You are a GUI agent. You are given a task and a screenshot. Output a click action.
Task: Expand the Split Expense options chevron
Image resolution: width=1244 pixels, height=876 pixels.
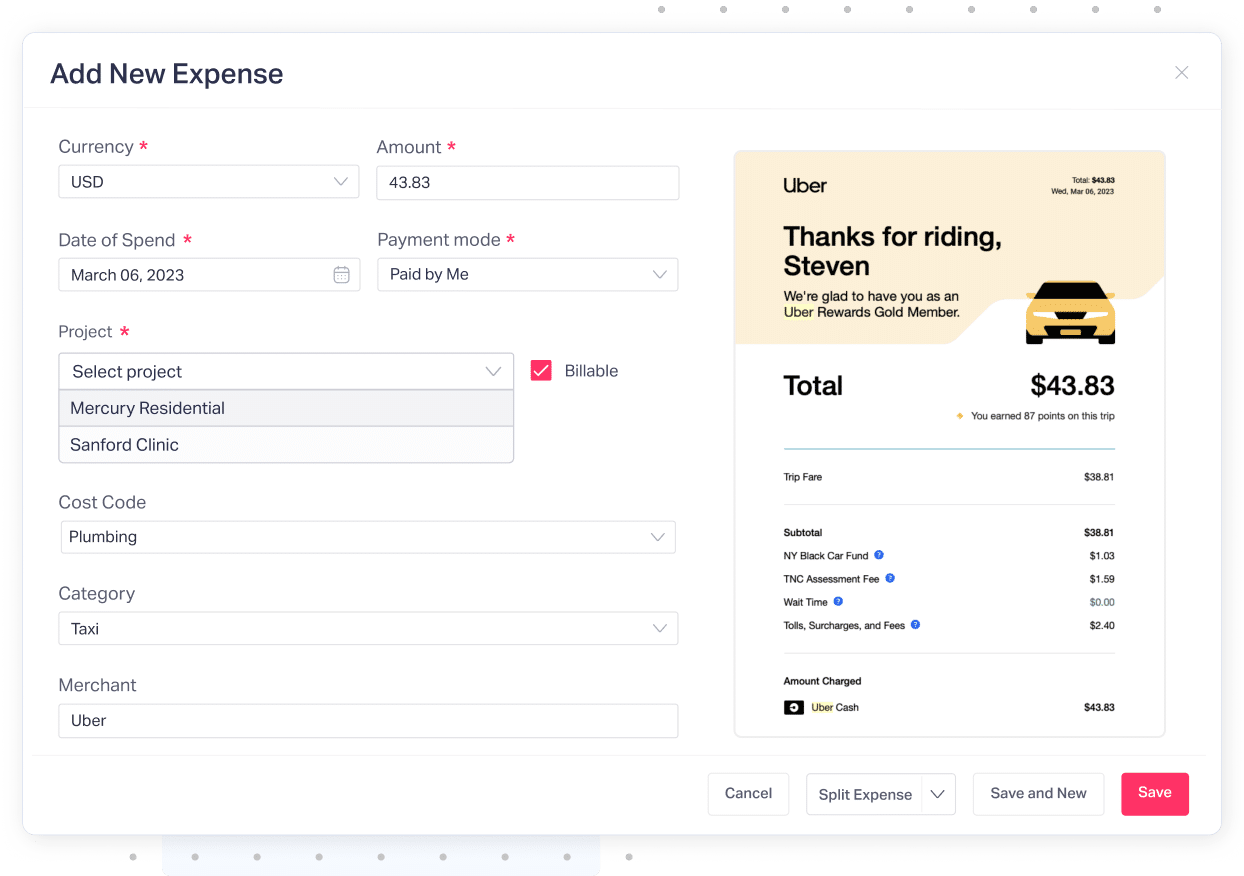[938, 794]
